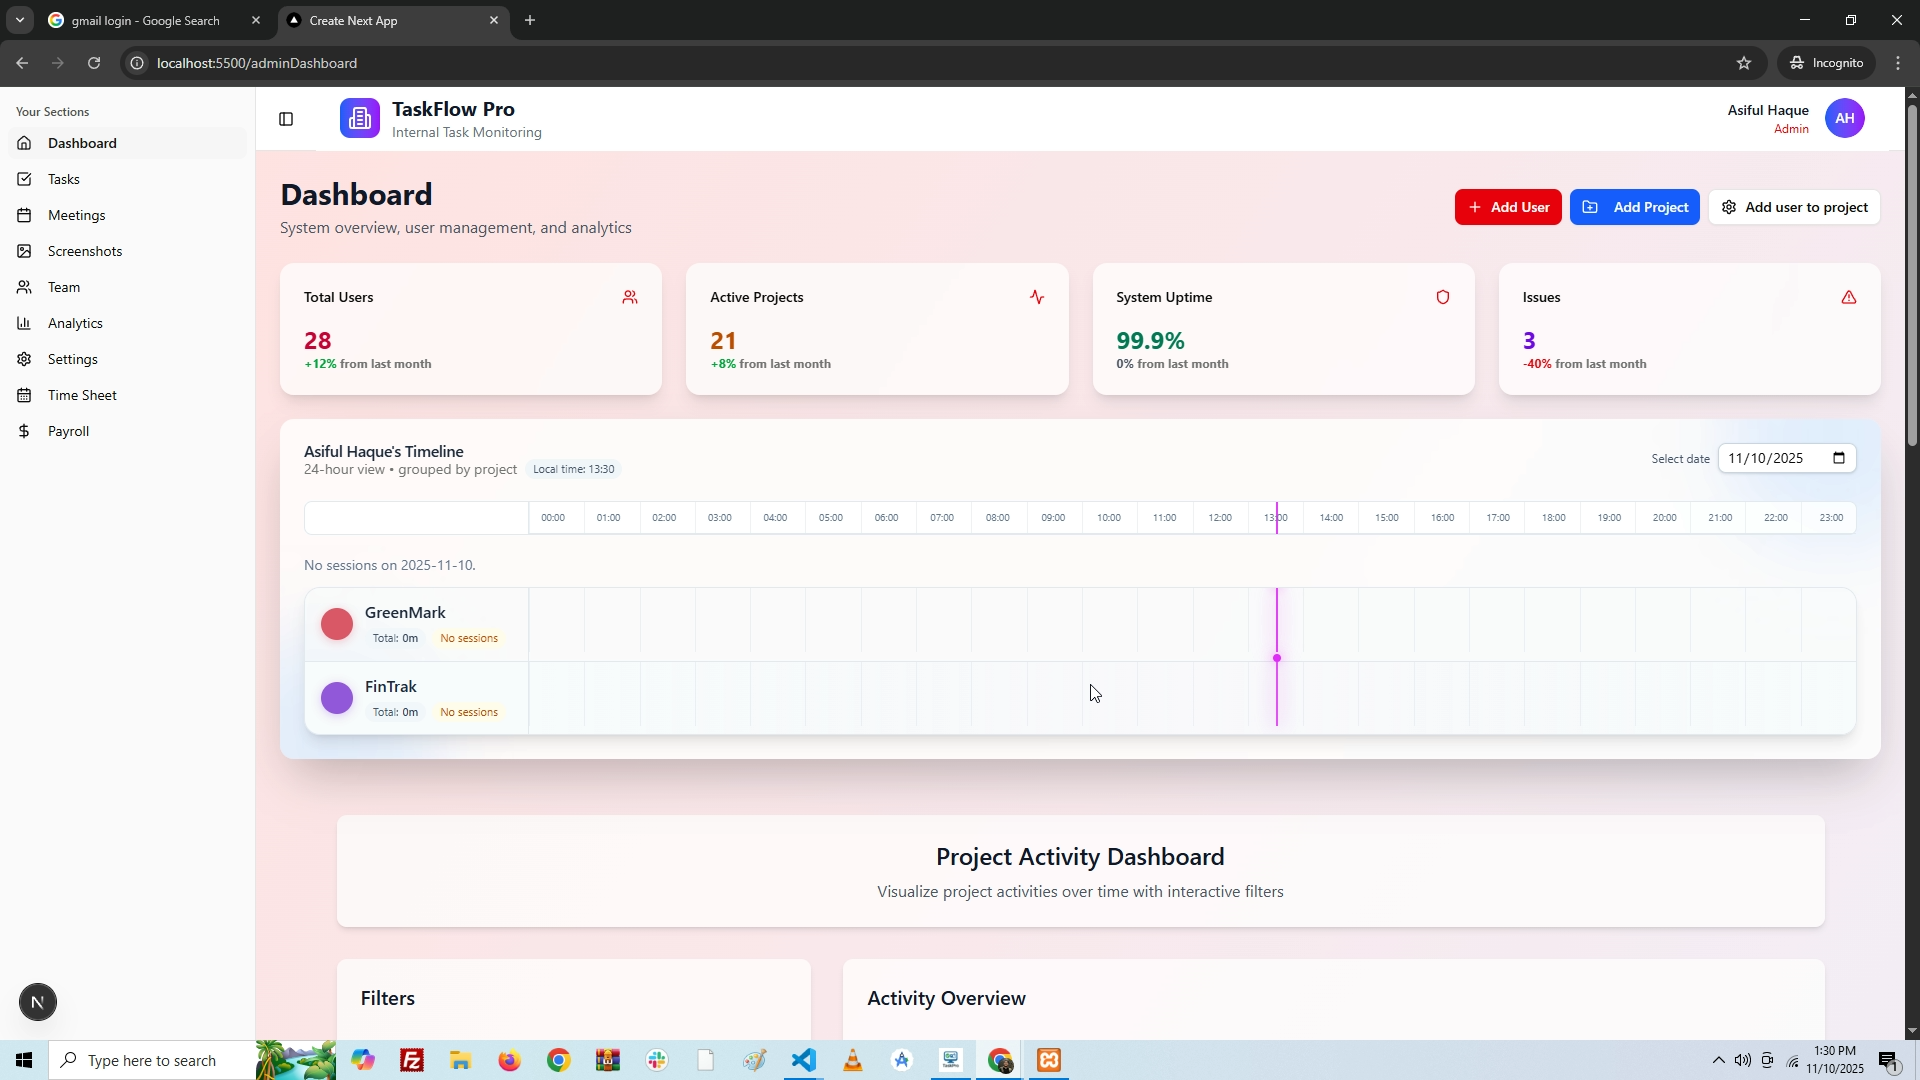The width and height of the screenshot is (1920, 1080).
Task: Show hidden system tray icons
Action: pyautogui.click(x=1718, y=1060)
